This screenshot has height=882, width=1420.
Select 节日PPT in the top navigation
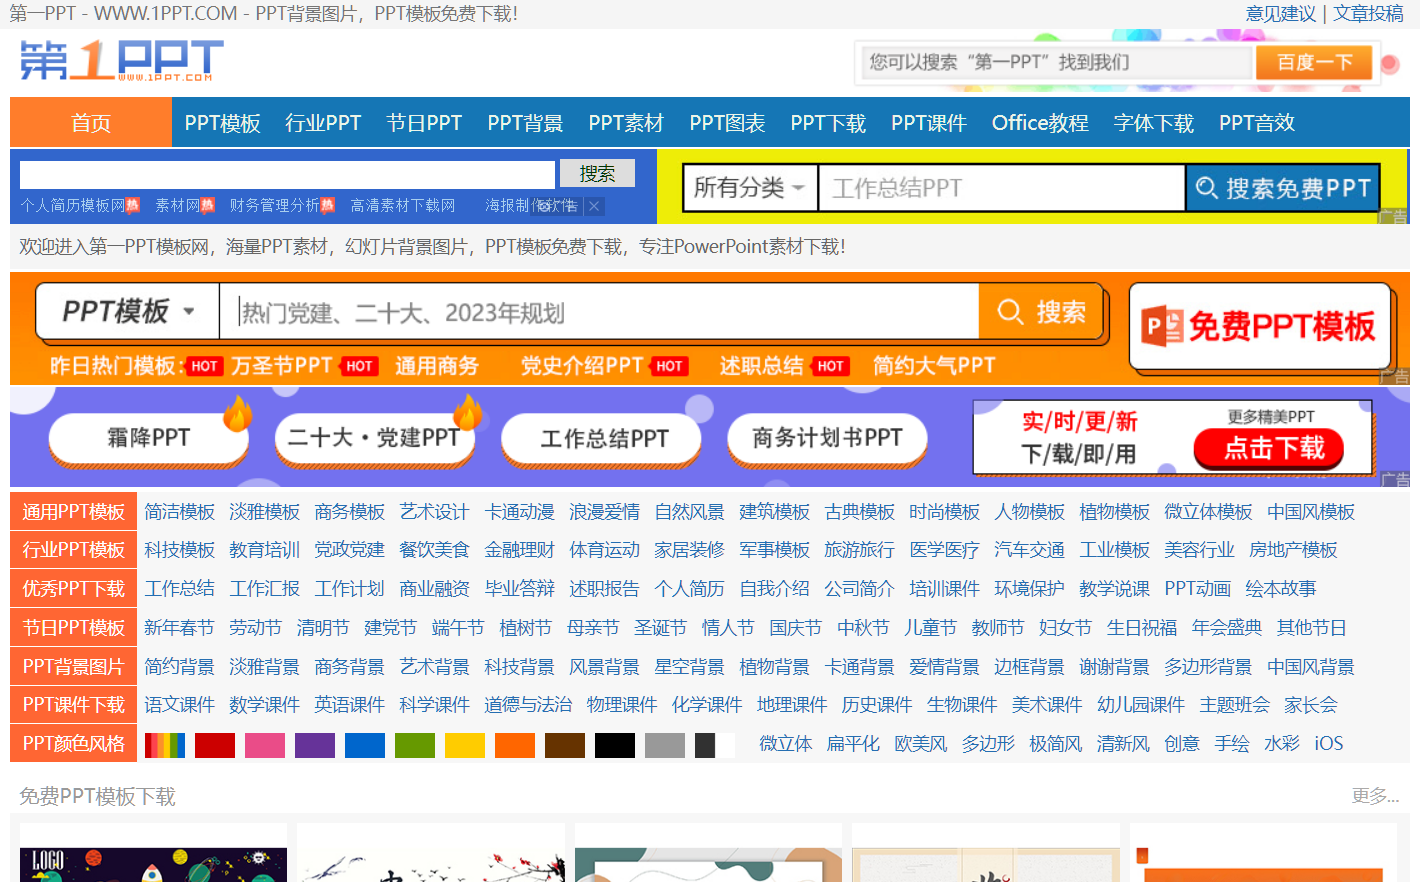[423, 122]
